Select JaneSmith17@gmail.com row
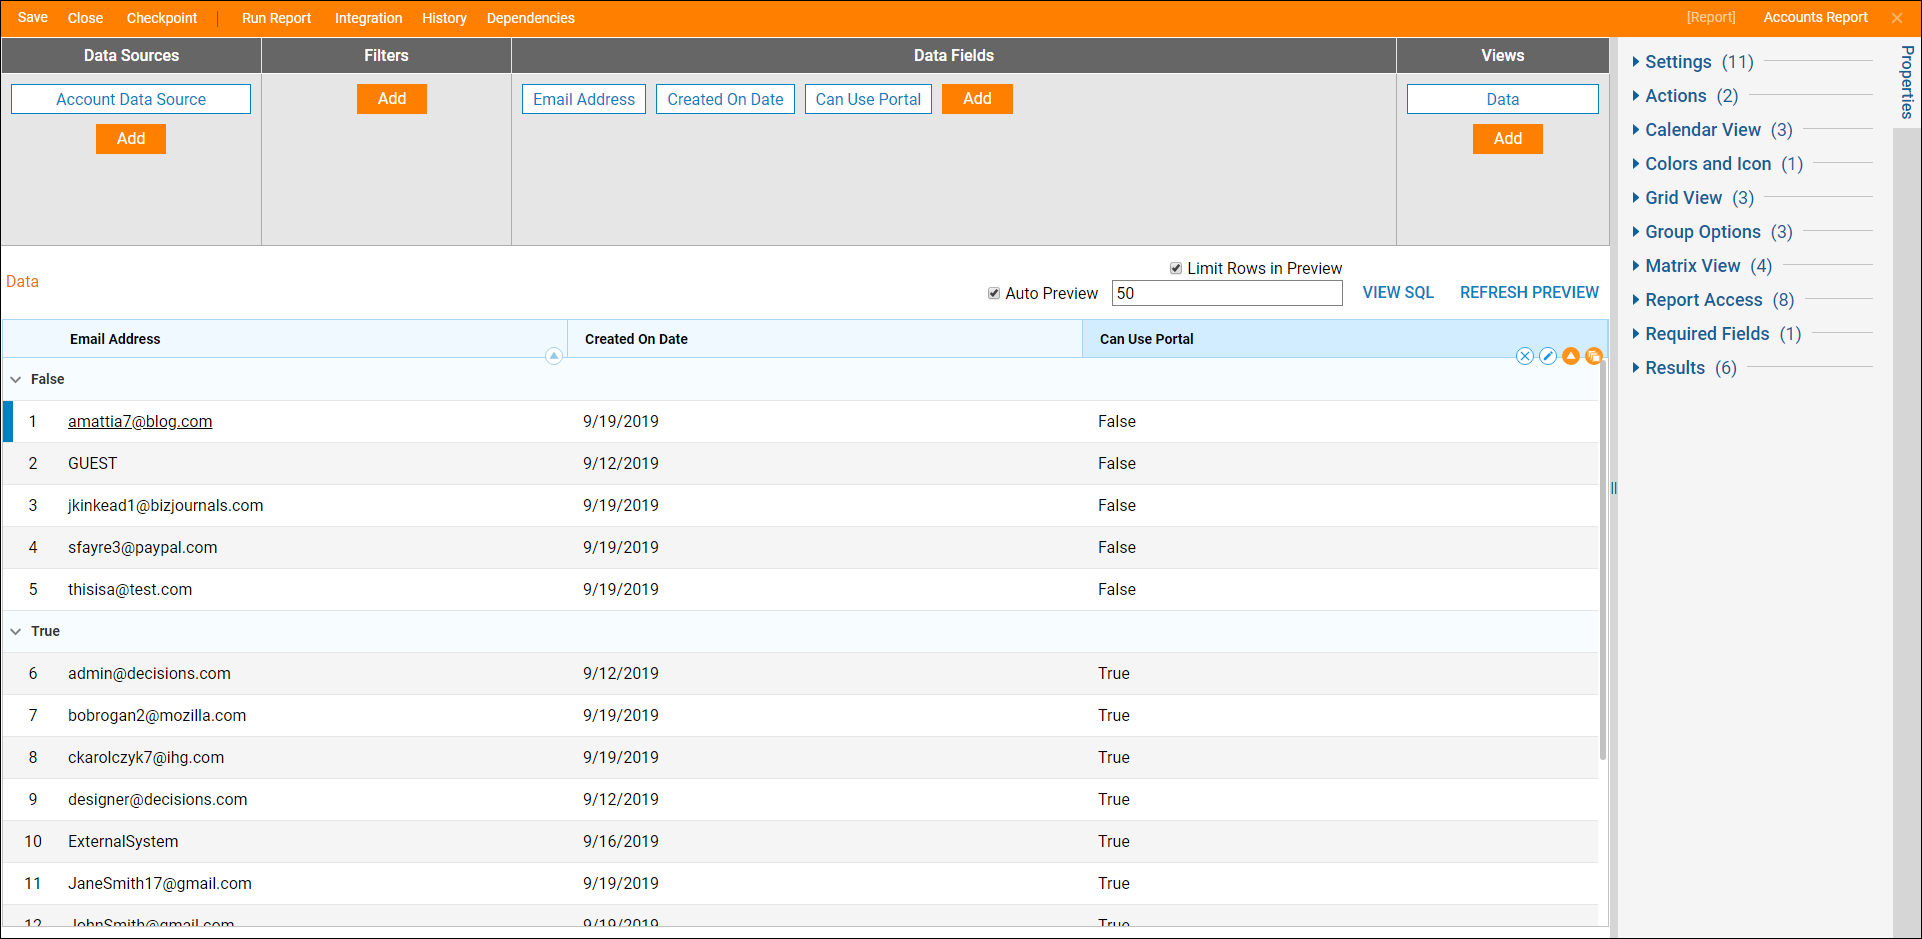1922x939 pixels. pyautogui.click(x=800, y=884)
